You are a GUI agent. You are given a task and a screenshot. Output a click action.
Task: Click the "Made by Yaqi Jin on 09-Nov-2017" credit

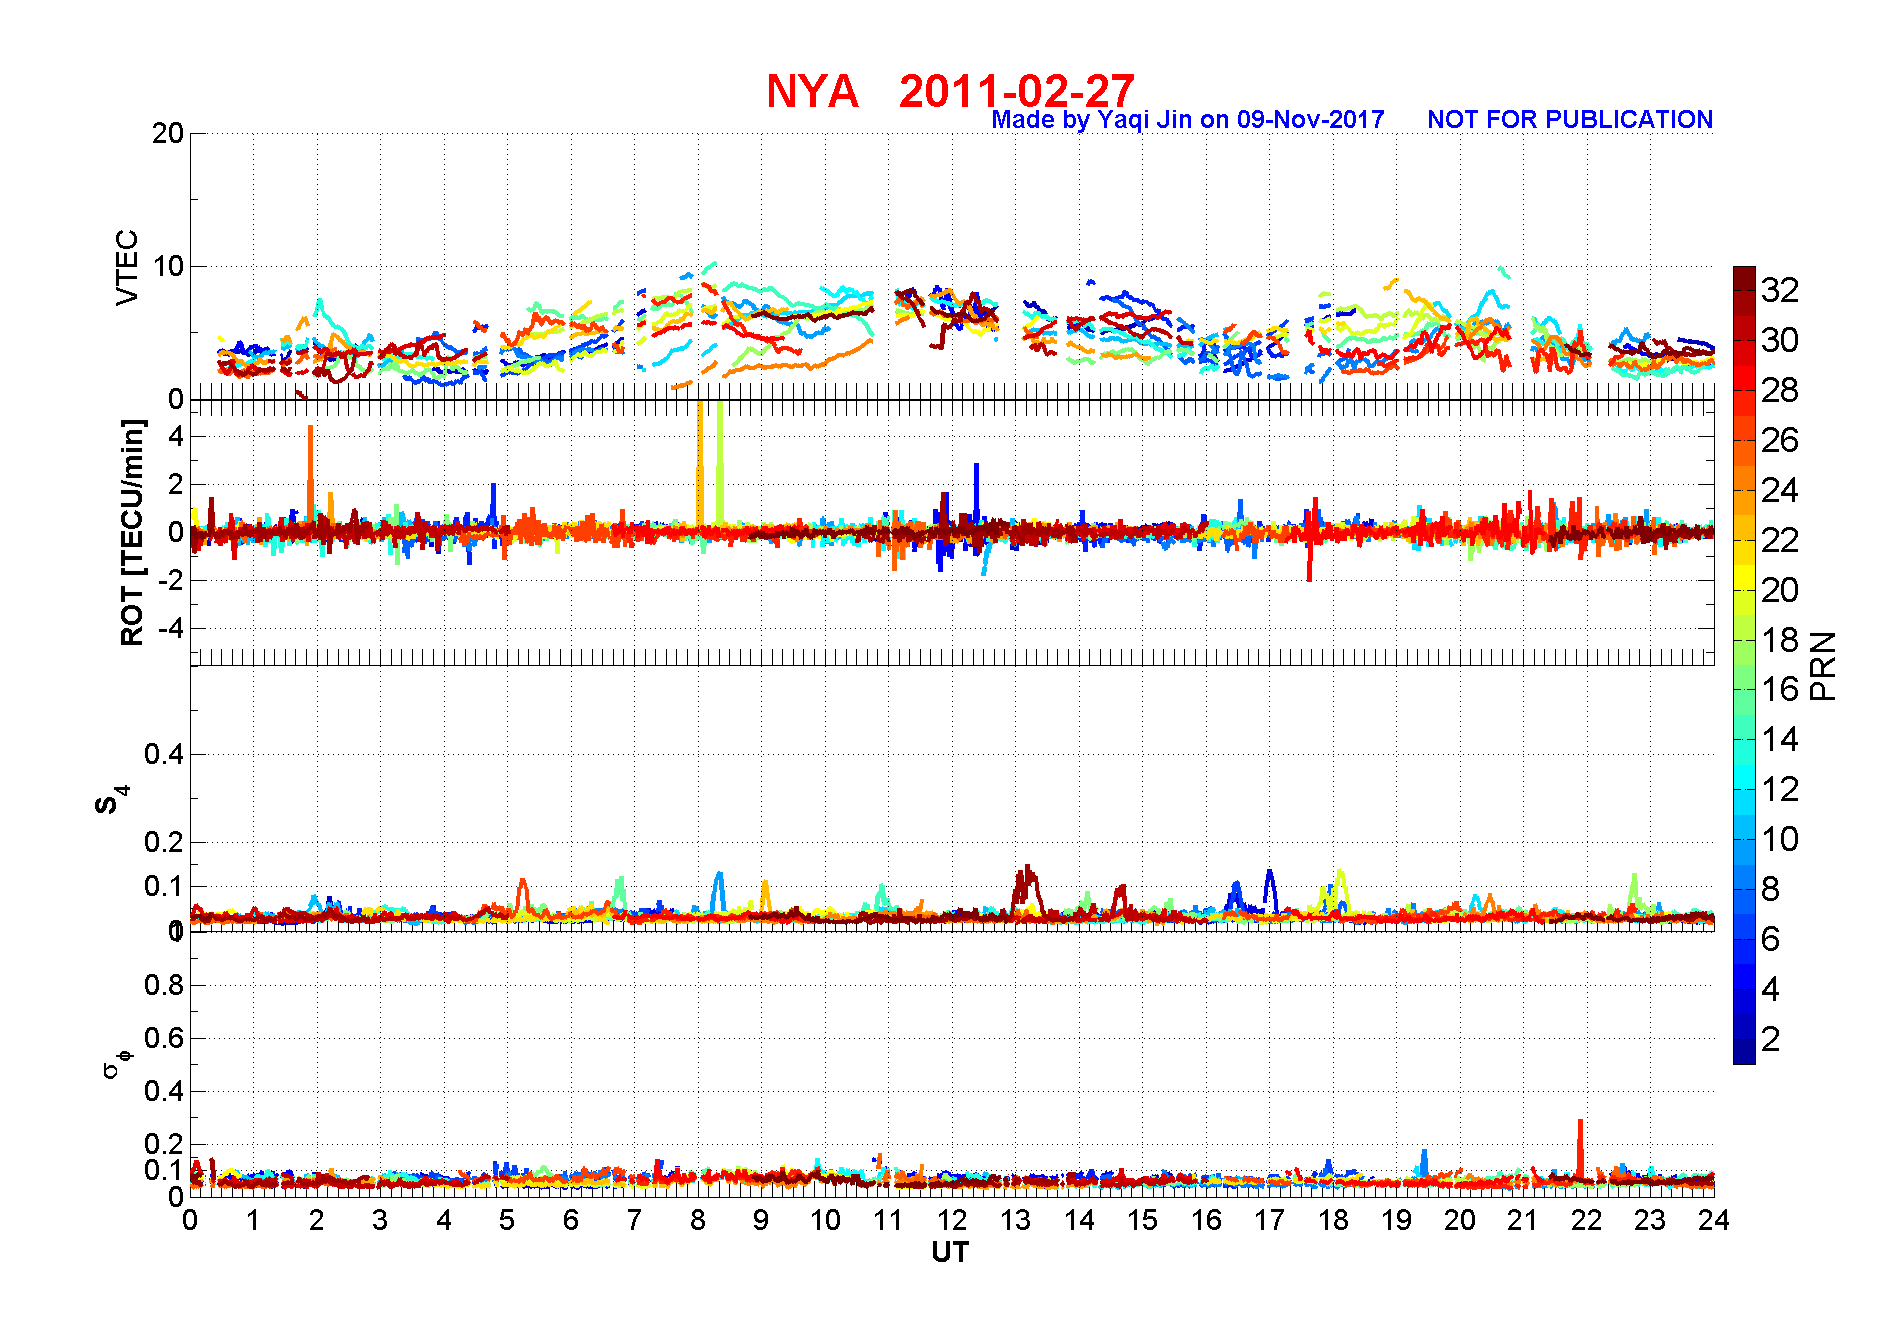pyautogui.click(x=1187, y=120)
